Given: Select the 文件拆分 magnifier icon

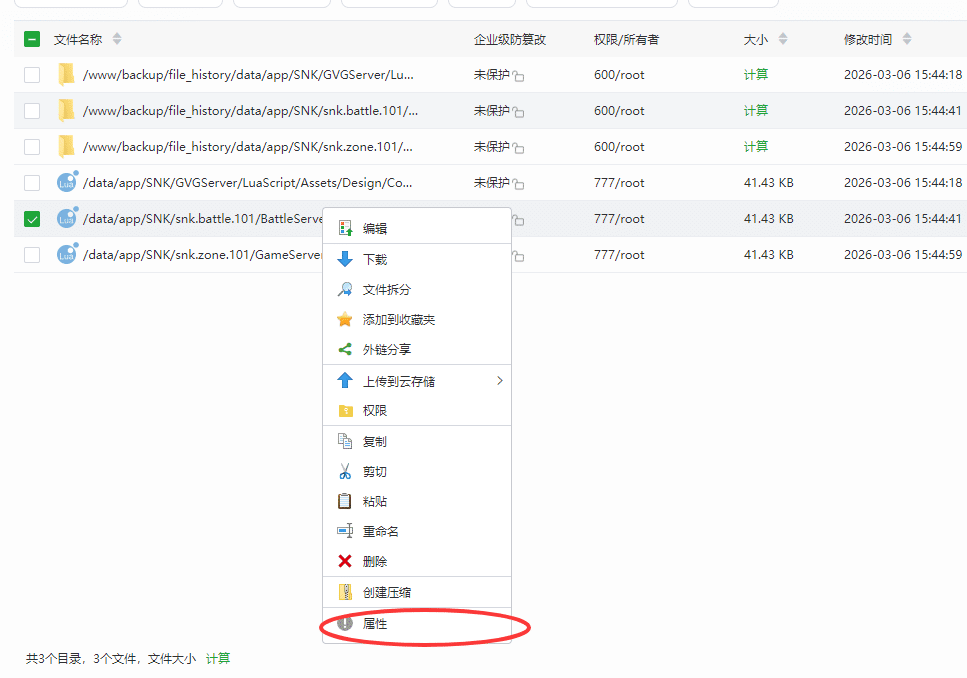Looking at the screenshot, I should pos(344,288).
